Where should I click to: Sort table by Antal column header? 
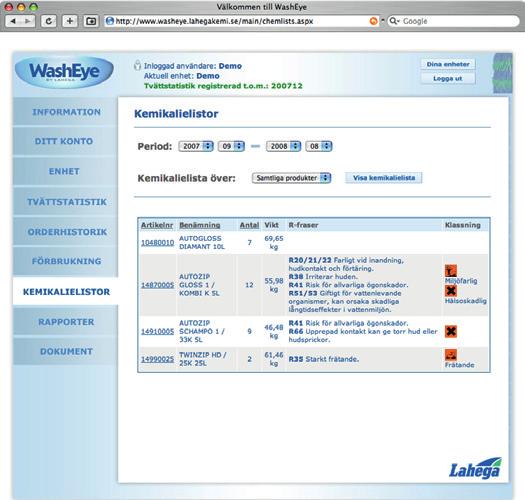[x=249, y=225]
